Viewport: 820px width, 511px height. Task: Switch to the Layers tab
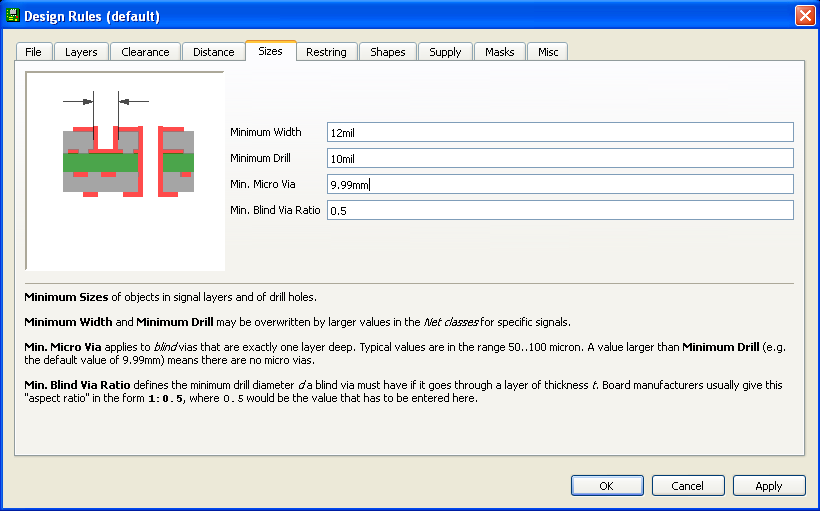click(81, 52)
